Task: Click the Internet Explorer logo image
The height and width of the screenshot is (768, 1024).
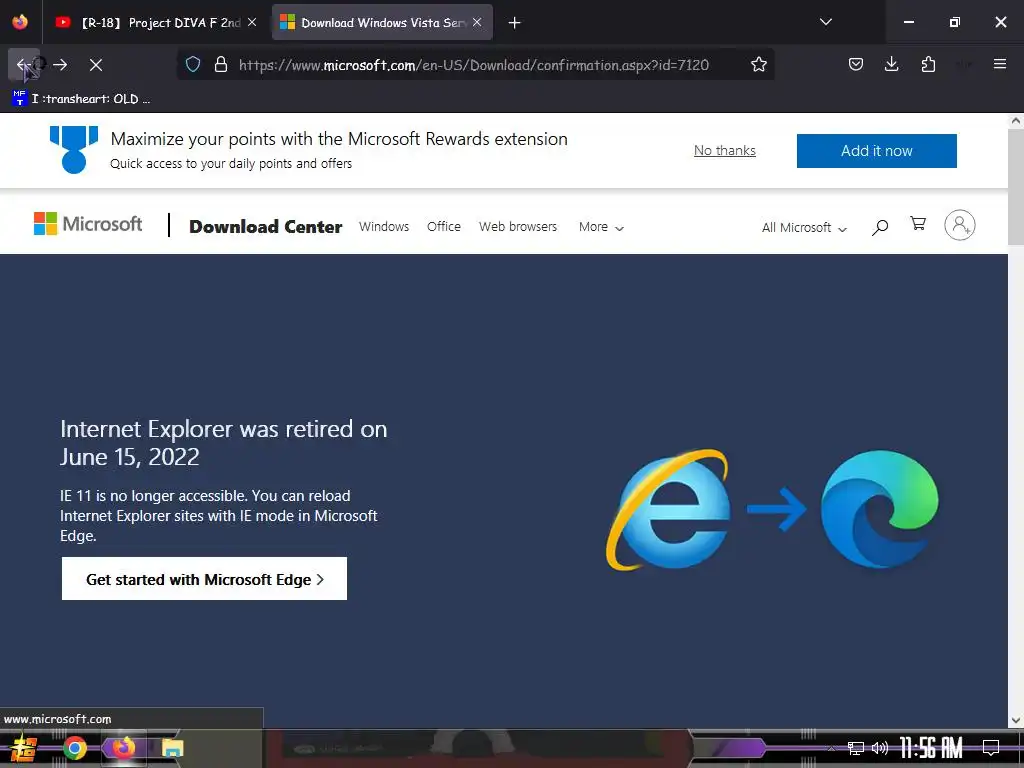Action: [x=669, y=510]
